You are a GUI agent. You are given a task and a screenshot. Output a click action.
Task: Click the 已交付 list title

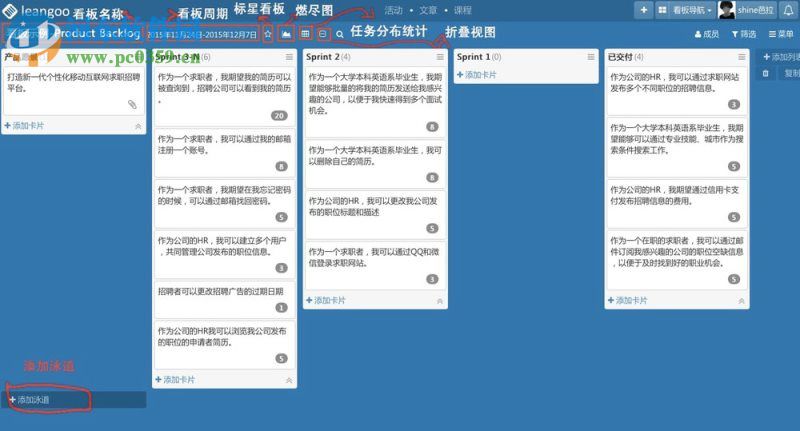pos(620,57)
